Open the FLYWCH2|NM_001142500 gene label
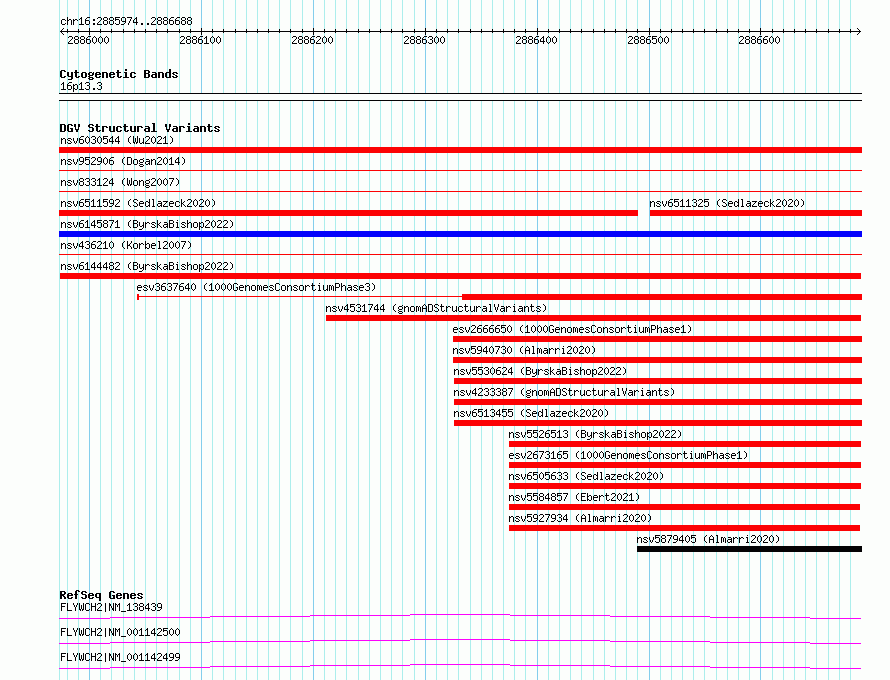 point(120,632)
